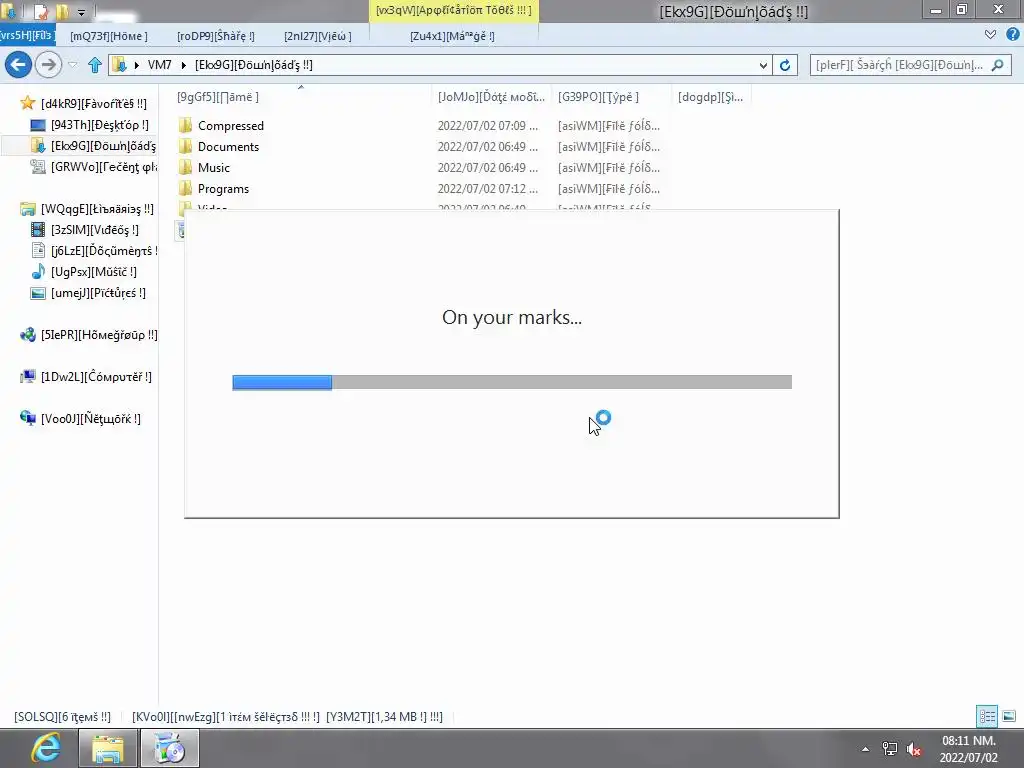Image resolution: width=1024 pixels, height=768 pixels.
Task: Sort by the Date modified column header
Action: point(491,97)
